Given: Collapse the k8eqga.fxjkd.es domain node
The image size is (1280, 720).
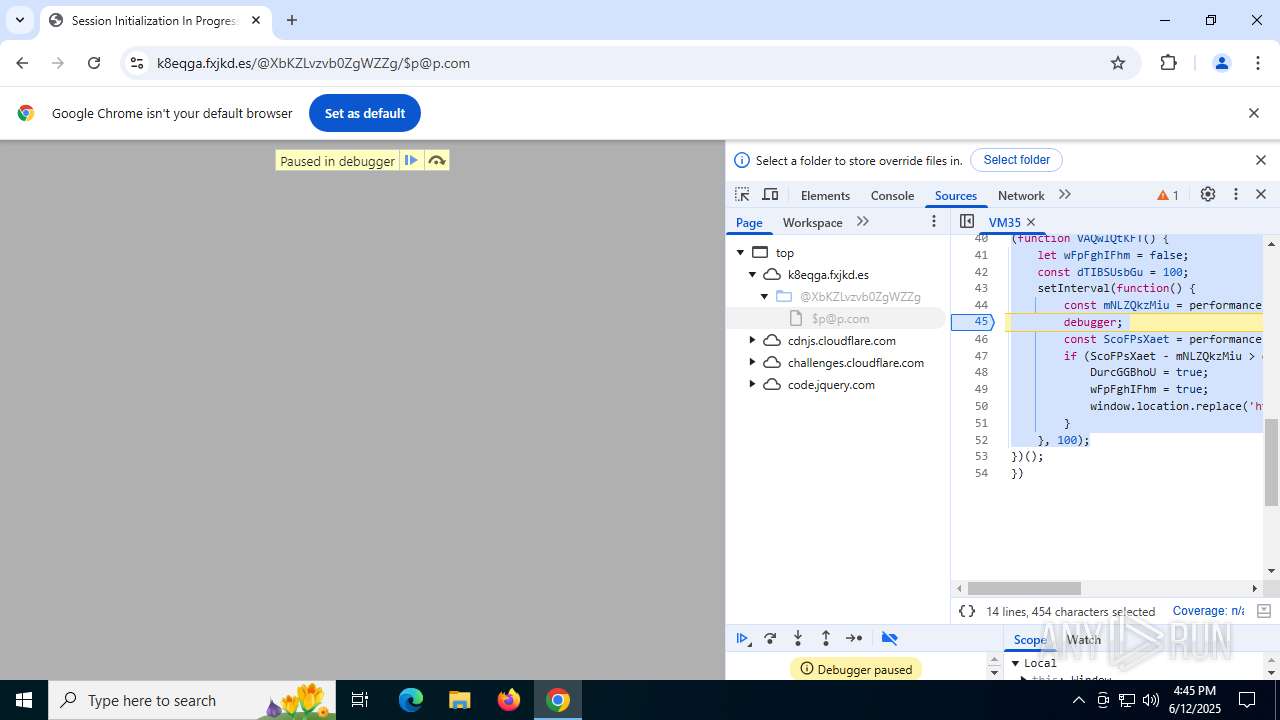Looking at the screenshot, I should 753,275.
